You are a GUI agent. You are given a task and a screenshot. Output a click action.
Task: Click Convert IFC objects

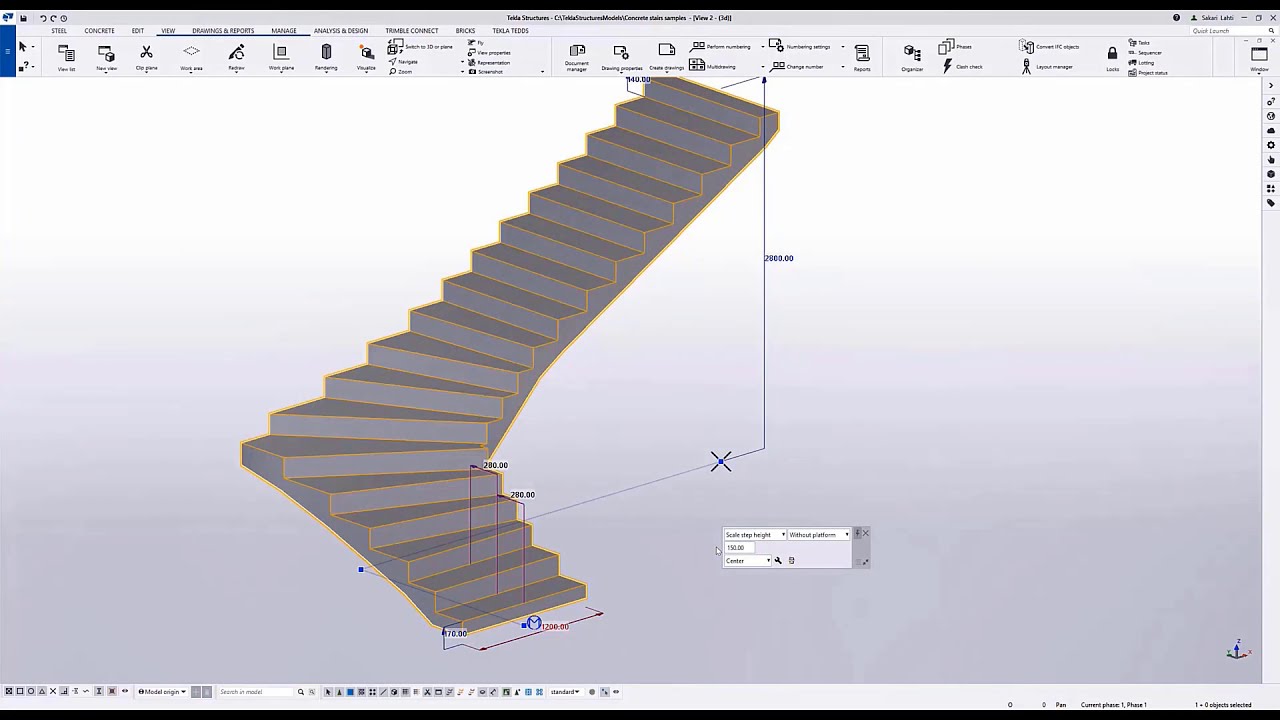pyautogui.click(x=1049, y=46)
